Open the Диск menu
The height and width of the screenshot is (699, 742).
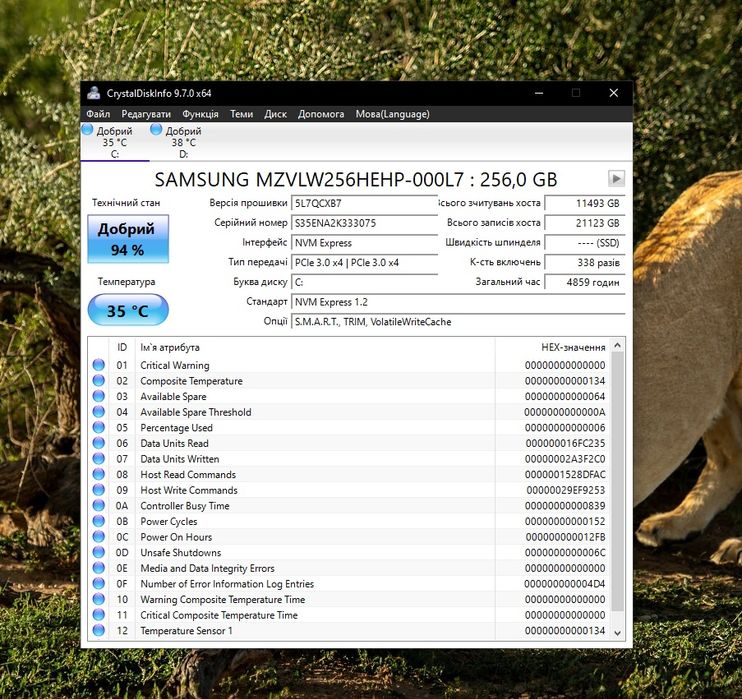coord(275,114)
